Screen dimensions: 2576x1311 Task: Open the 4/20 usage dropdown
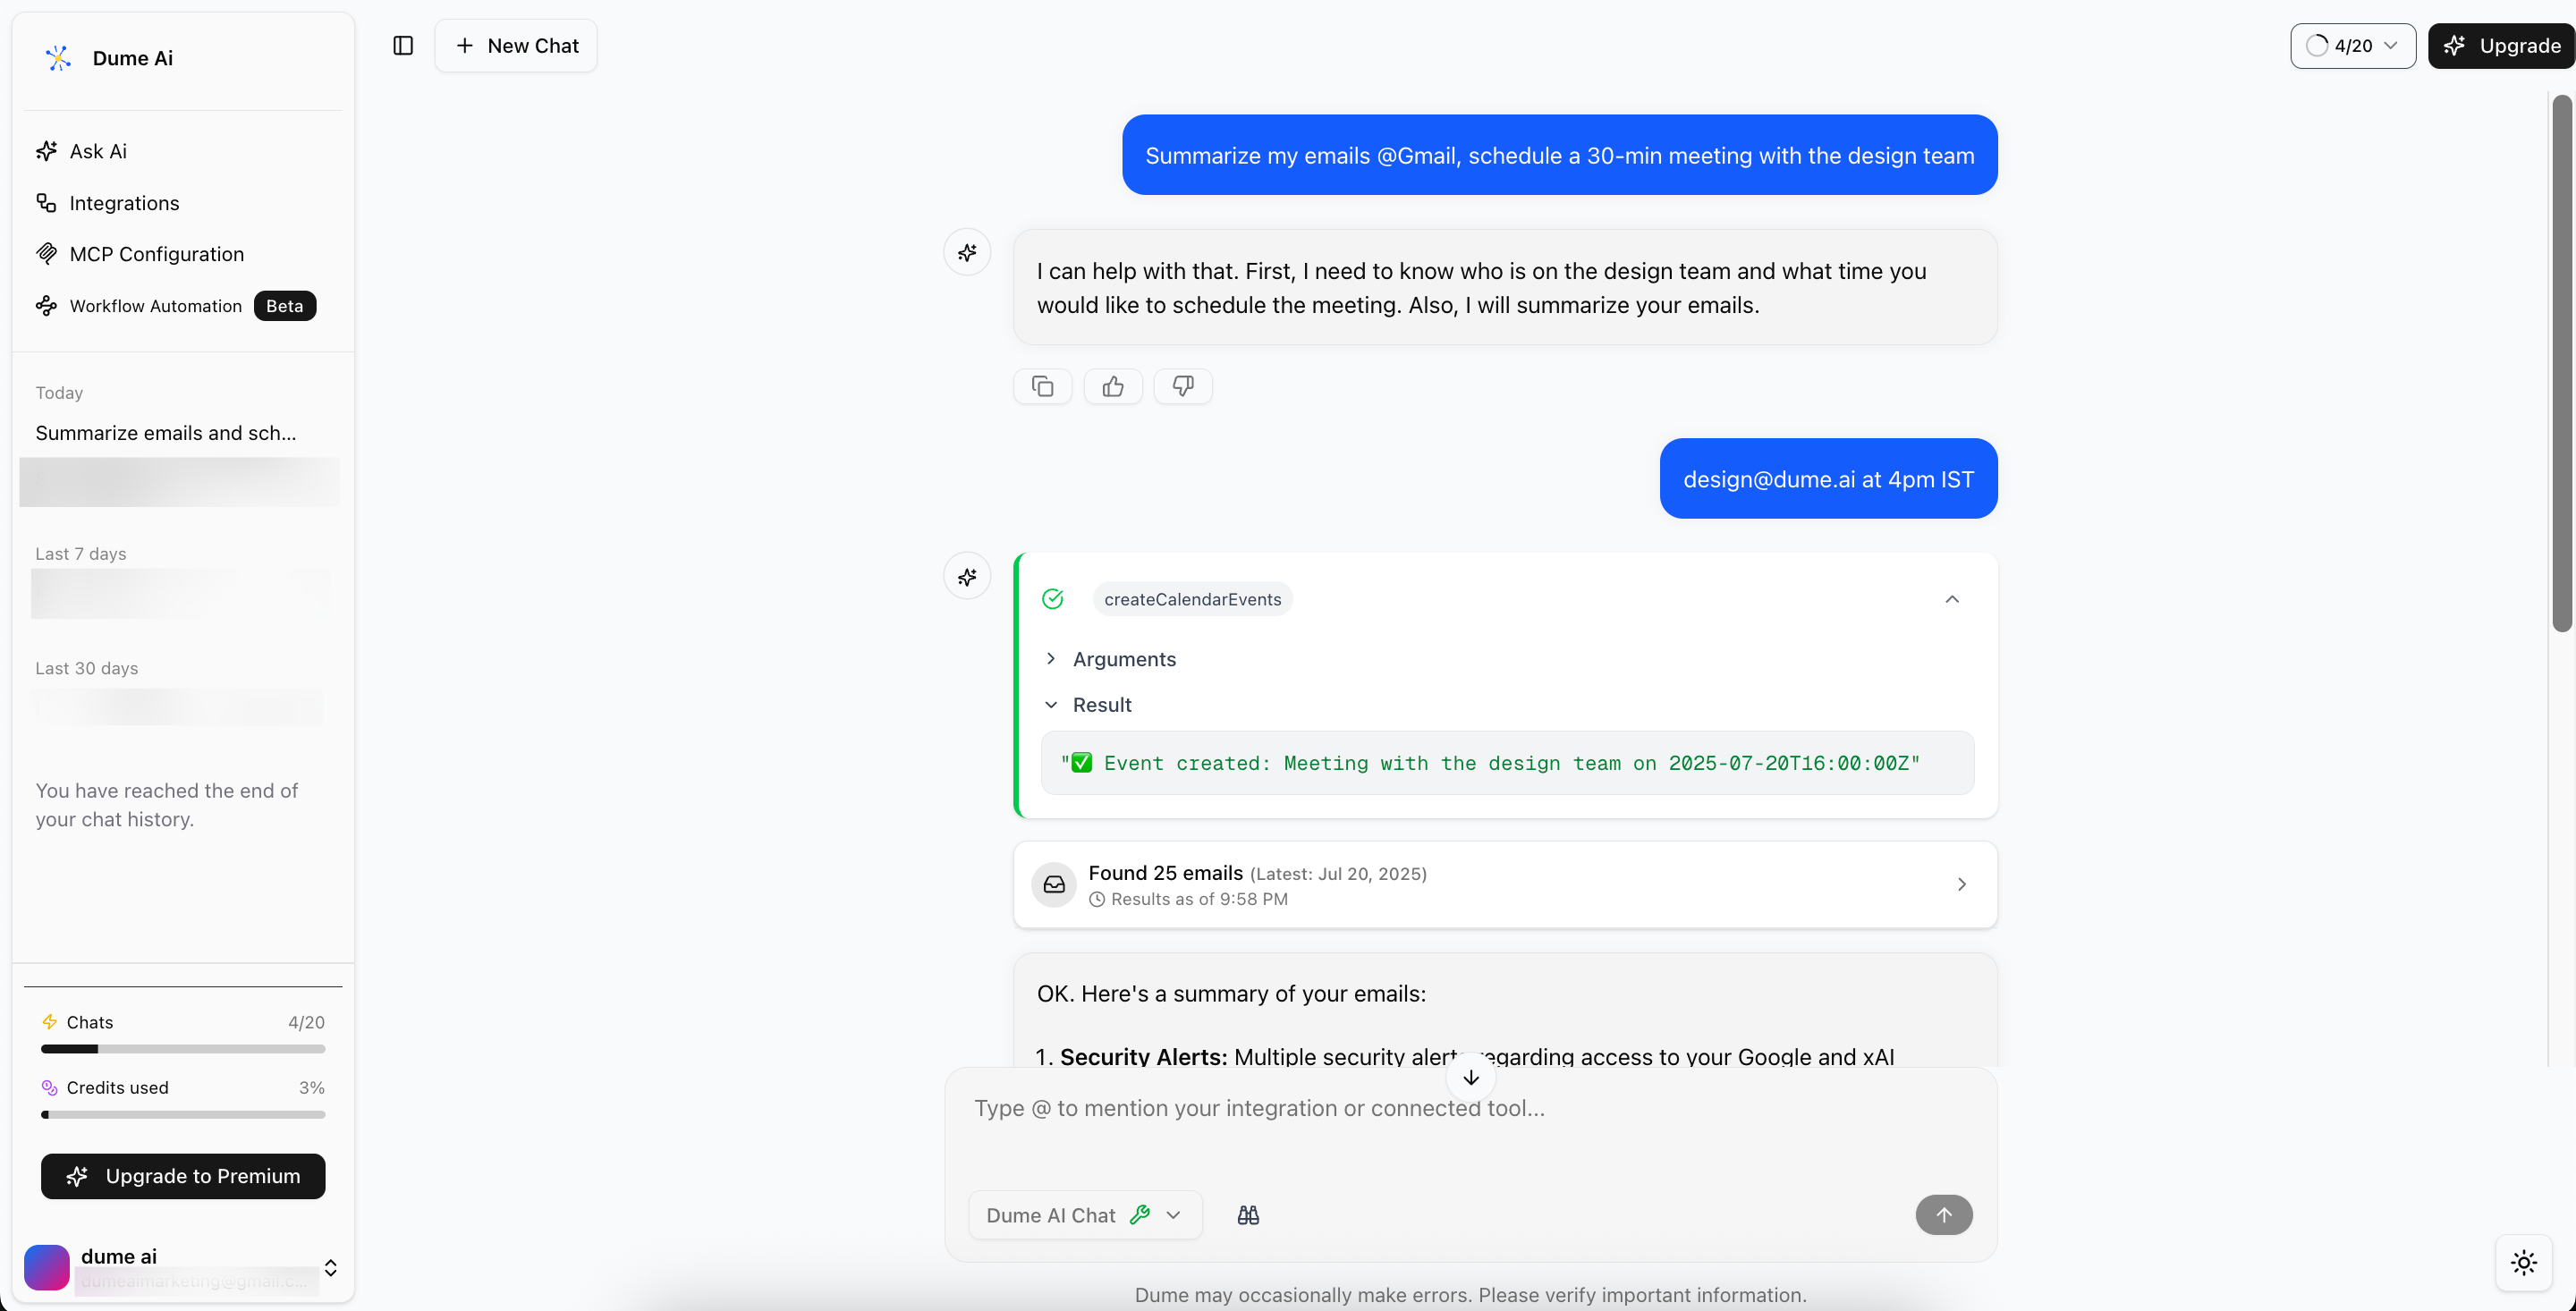tap(2352, 46)
